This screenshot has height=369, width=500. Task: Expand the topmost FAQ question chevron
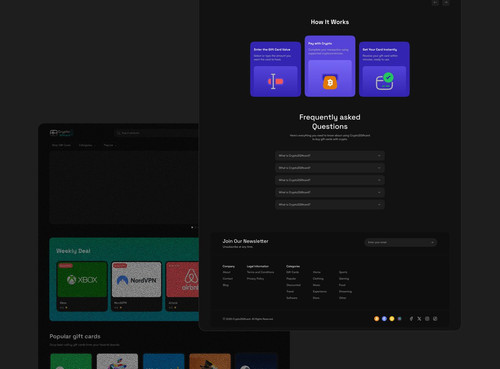[379, 156]
